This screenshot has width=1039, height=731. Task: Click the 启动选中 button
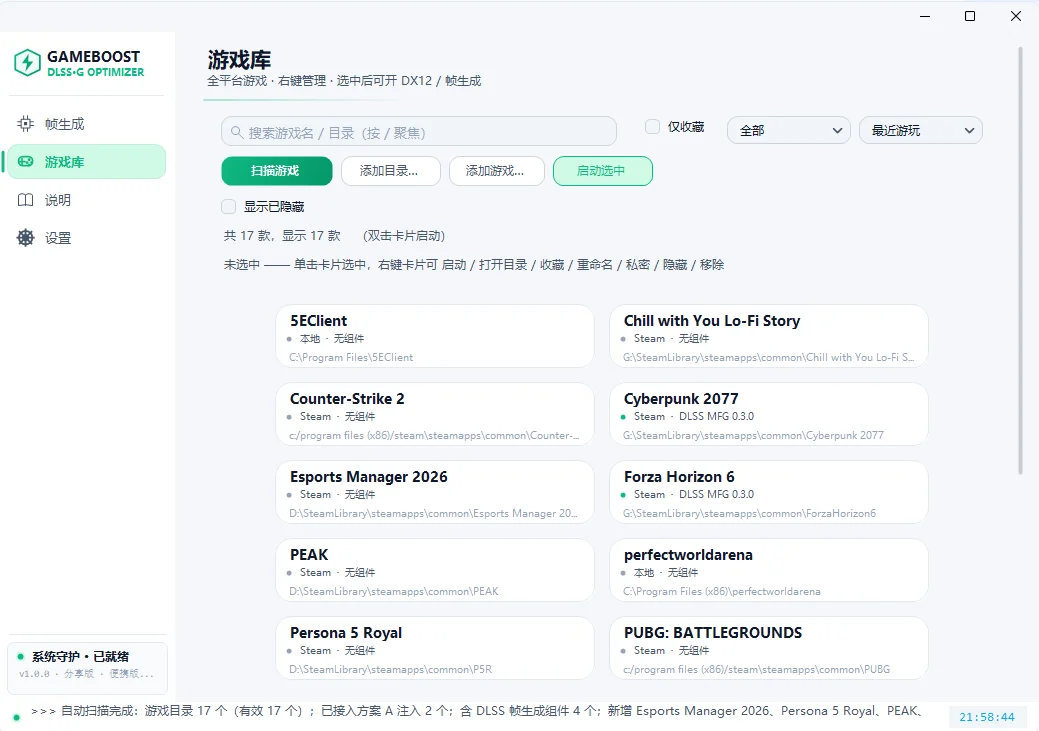(x=602, y=171)
